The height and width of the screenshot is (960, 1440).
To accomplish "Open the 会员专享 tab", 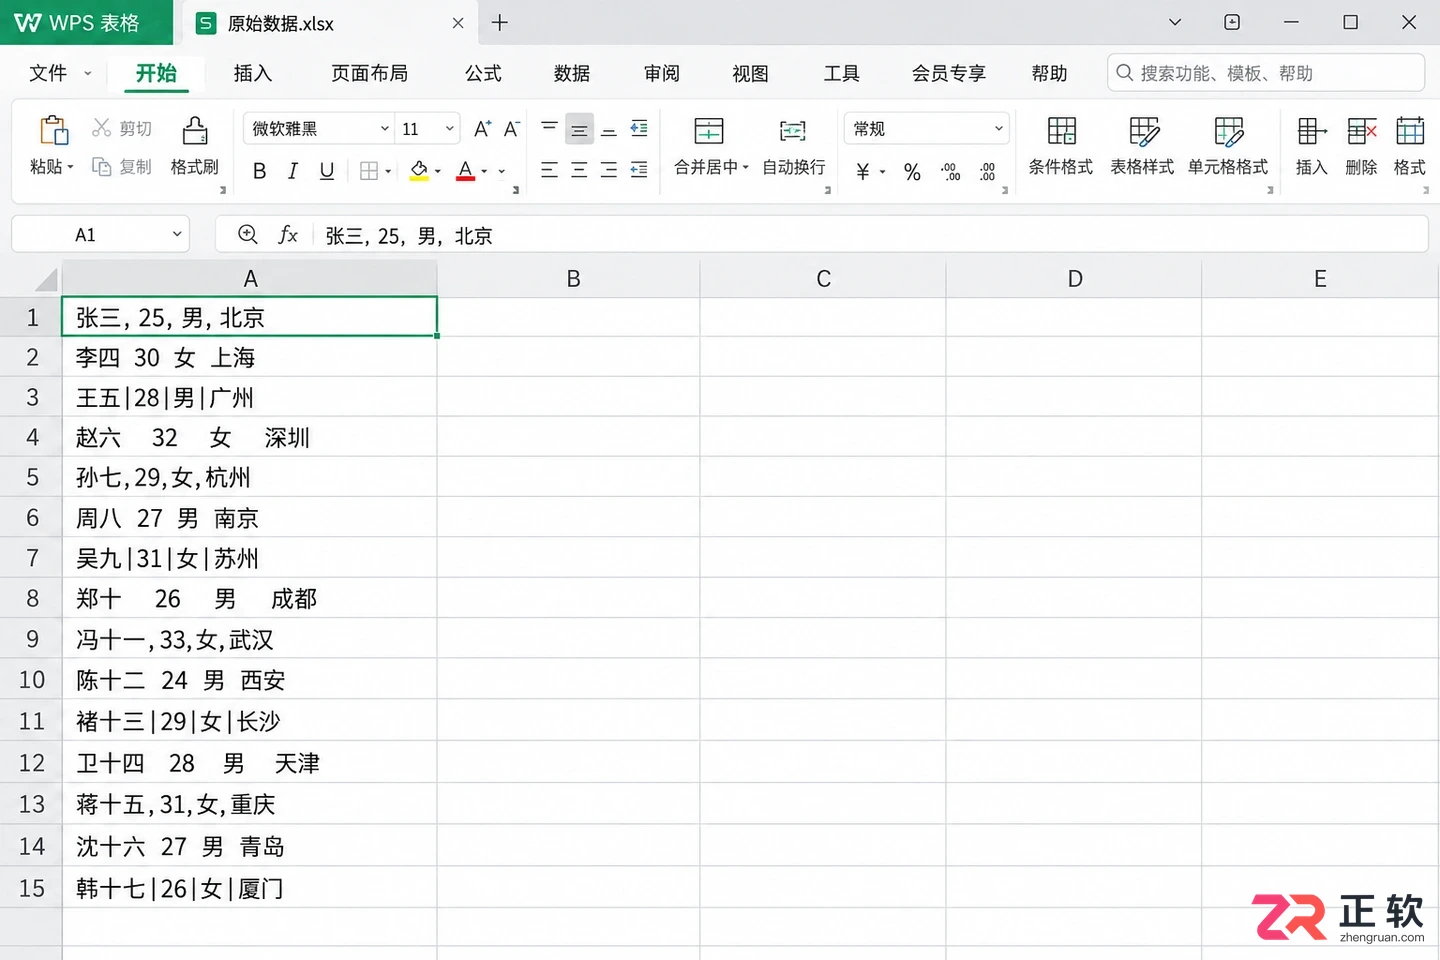I will [x=948, y=73].
